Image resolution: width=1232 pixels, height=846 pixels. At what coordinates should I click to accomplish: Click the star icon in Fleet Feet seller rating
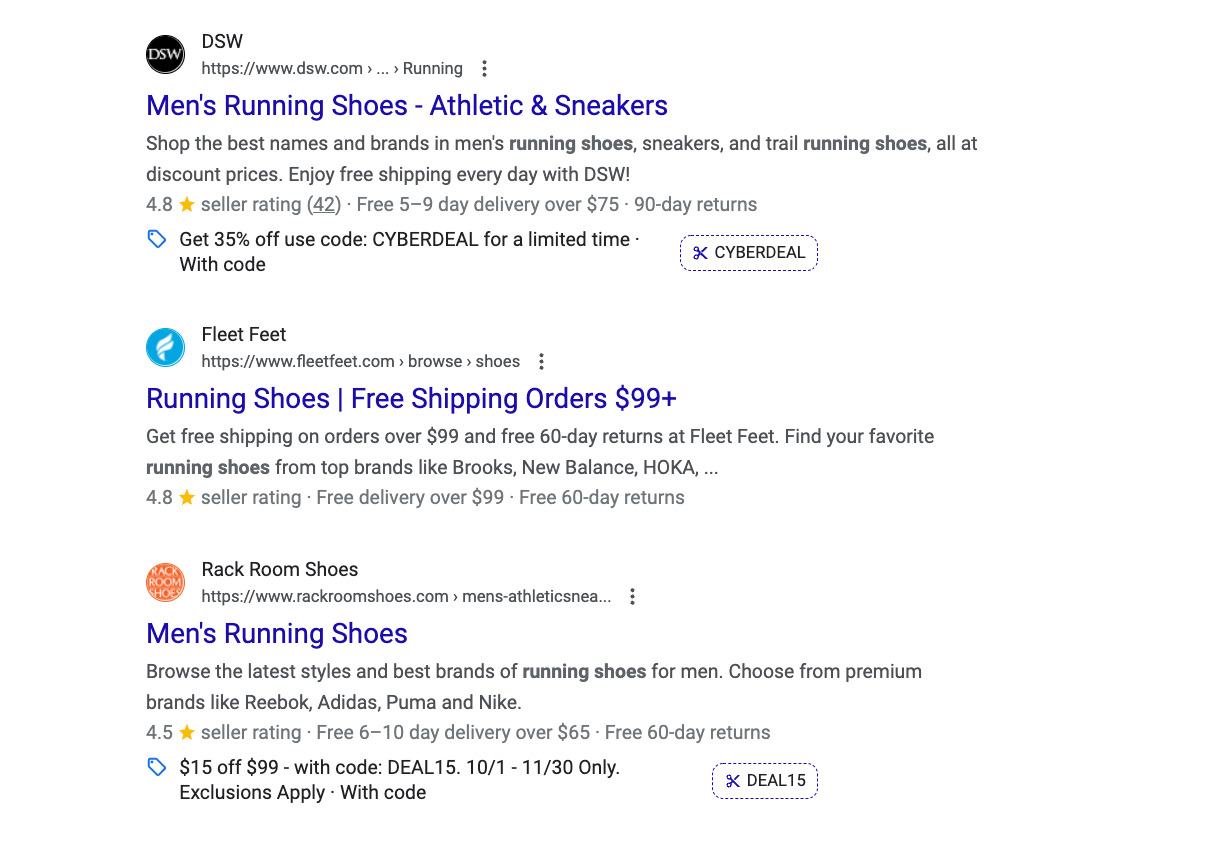pyautogui.click(x=187, y=498)
